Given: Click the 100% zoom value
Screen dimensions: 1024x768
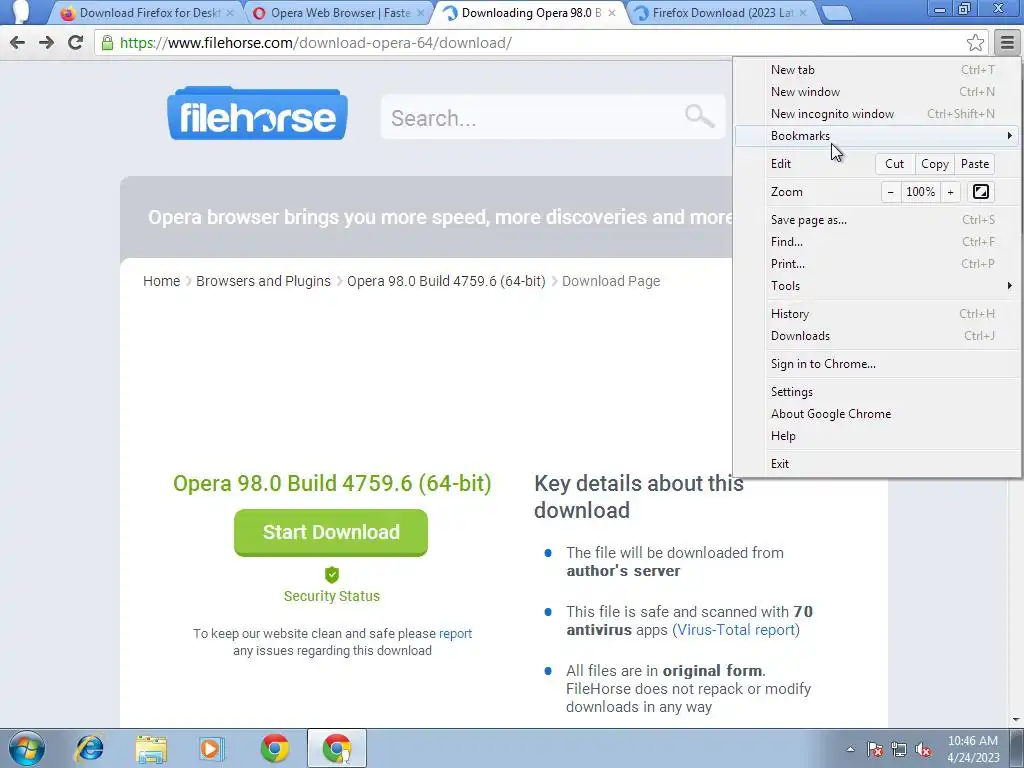Looking at the screenshot, I should 920,192.
